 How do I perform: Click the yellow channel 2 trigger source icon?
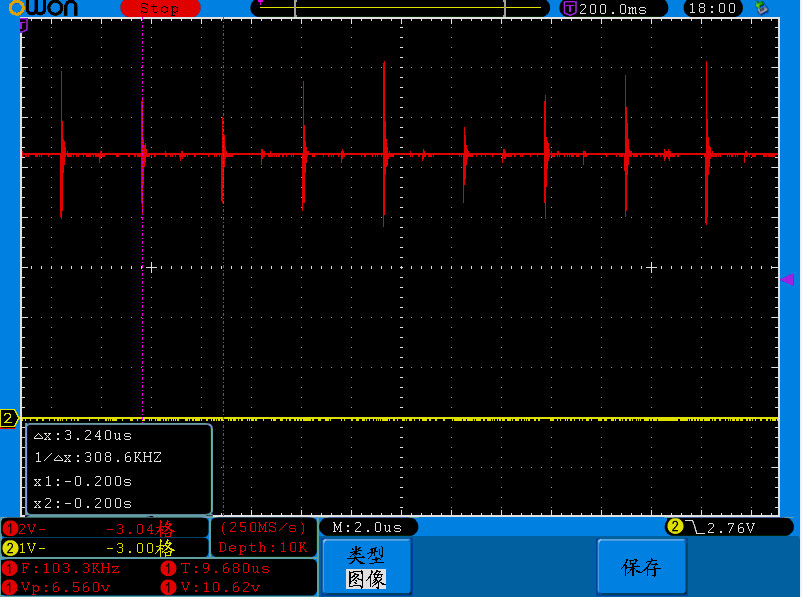[x=675, y=526]
